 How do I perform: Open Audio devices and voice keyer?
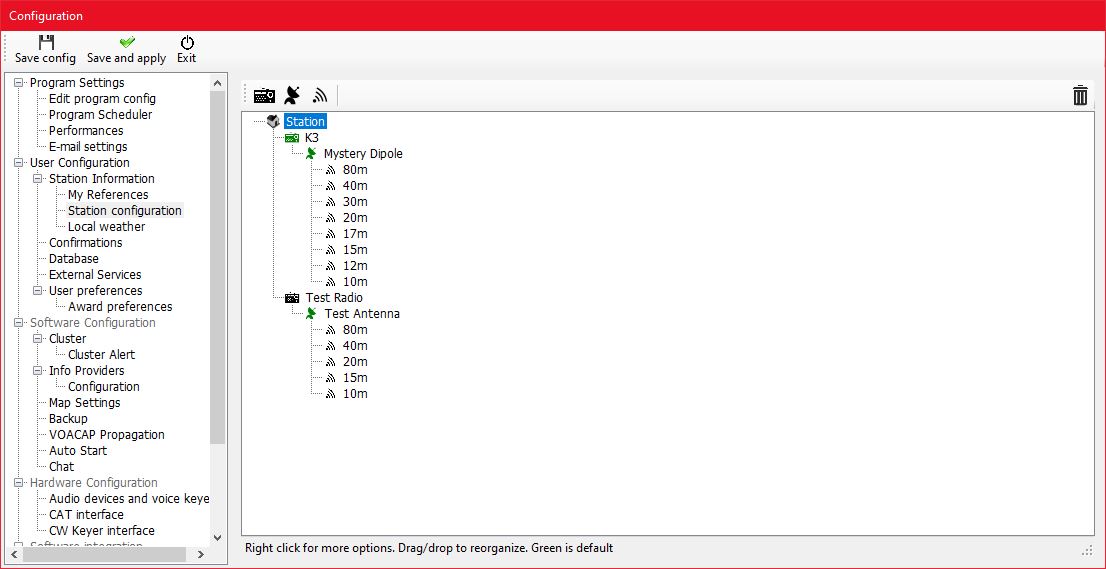(x=129, y=498)
